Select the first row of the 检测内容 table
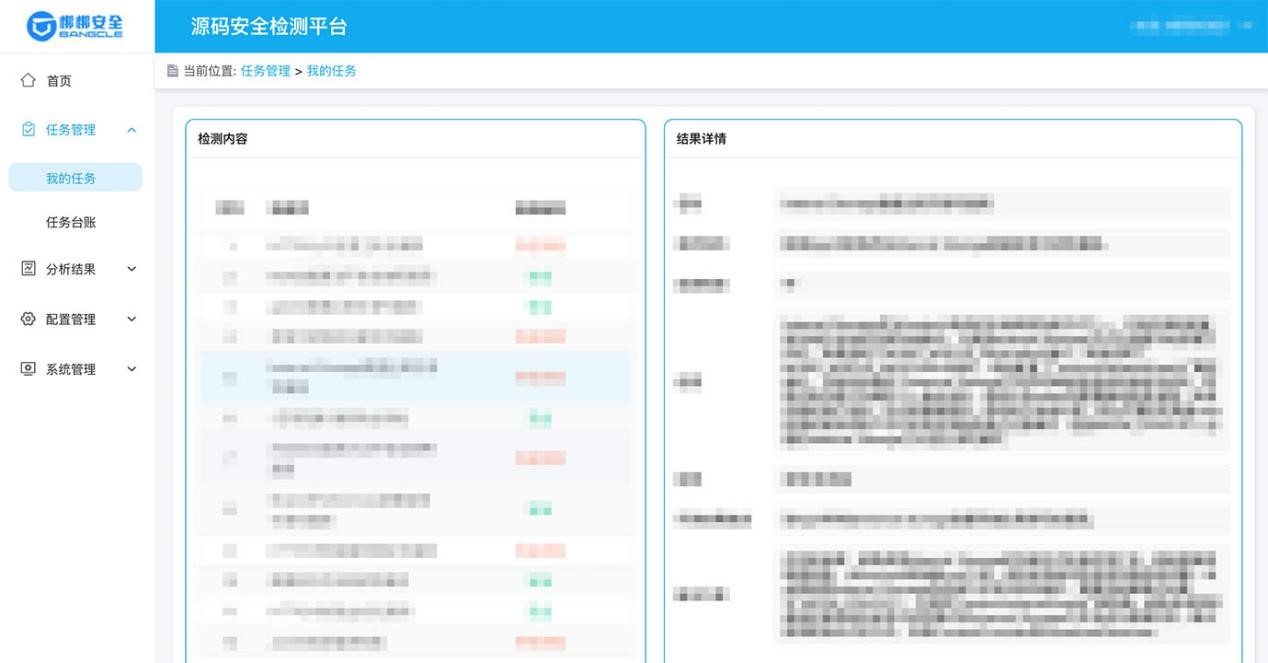 point(415,245)
